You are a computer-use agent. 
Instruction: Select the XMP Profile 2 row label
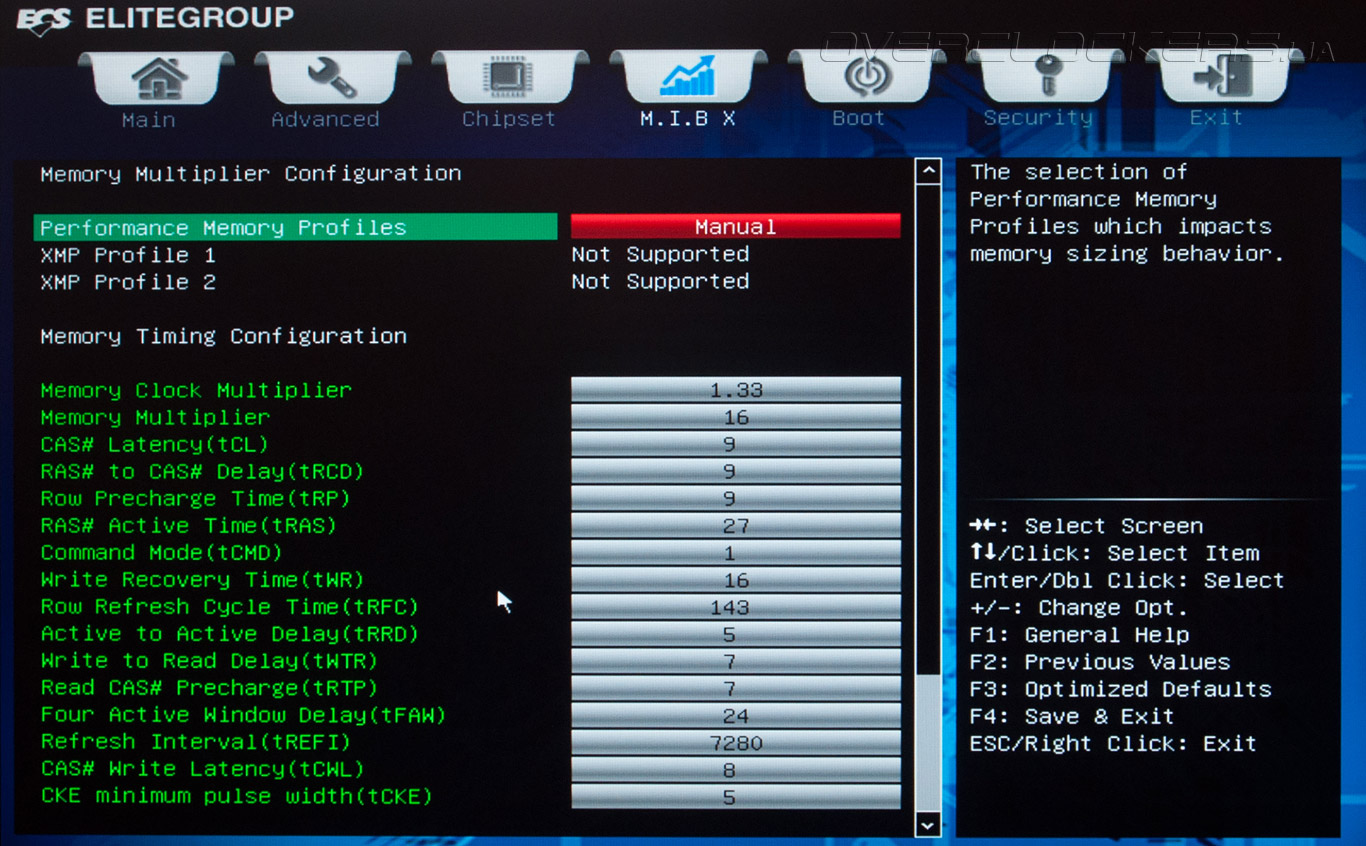(128, 282)
